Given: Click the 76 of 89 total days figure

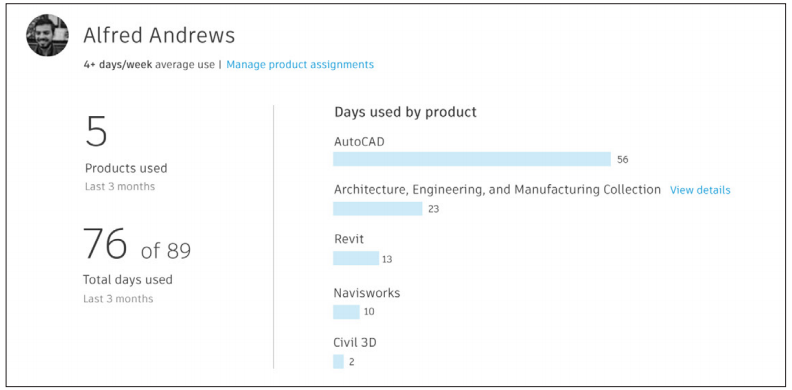Looking at the screenshot, I should click(137, 243).
